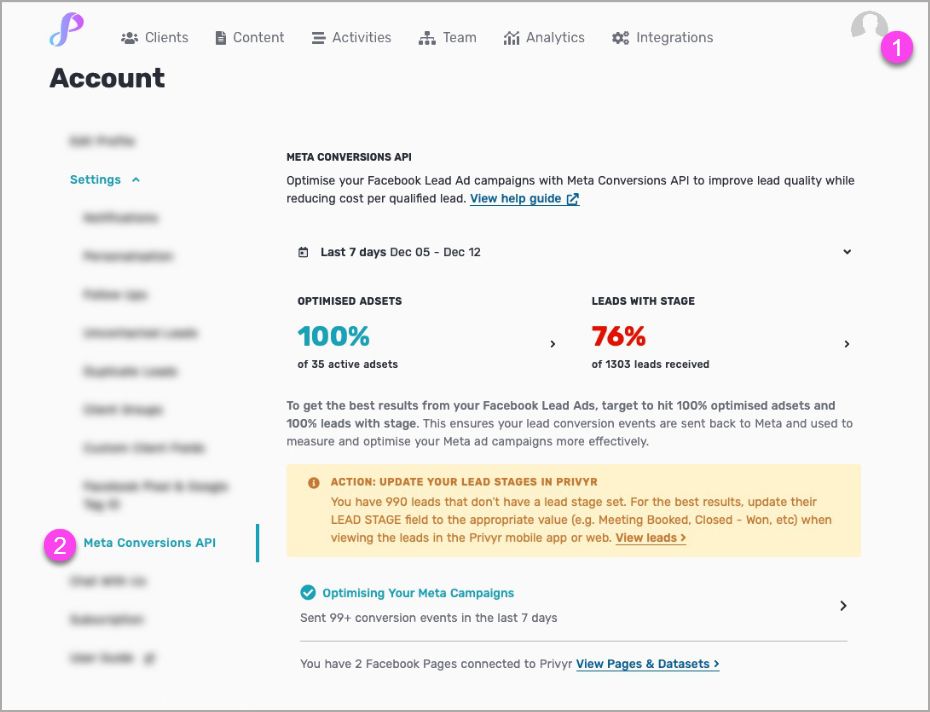The width and height of the screenshot is (930, 712).
Task: Open the Analytics page
Action: point(544,38)
